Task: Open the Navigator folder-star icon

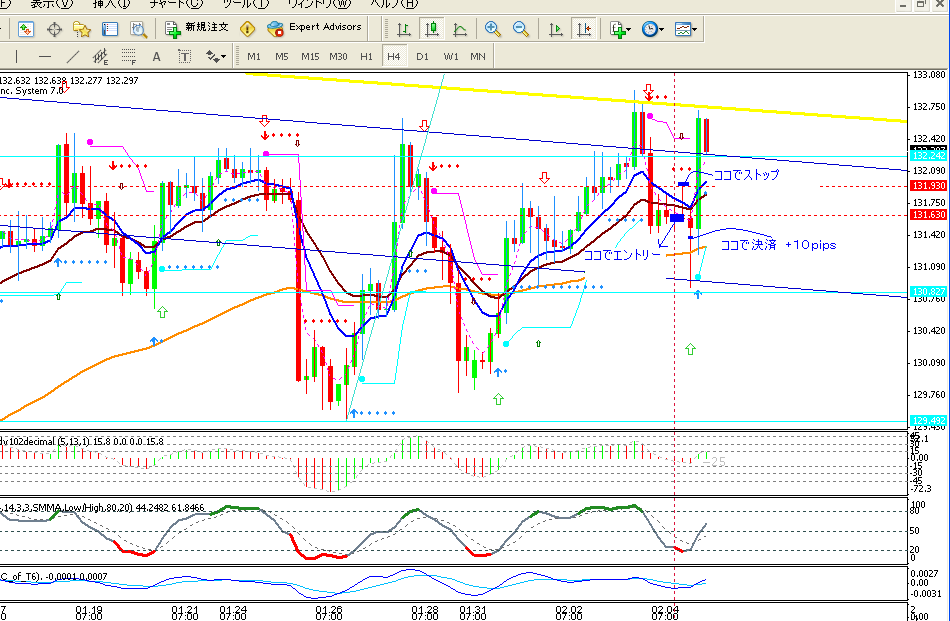Action: 82,29
